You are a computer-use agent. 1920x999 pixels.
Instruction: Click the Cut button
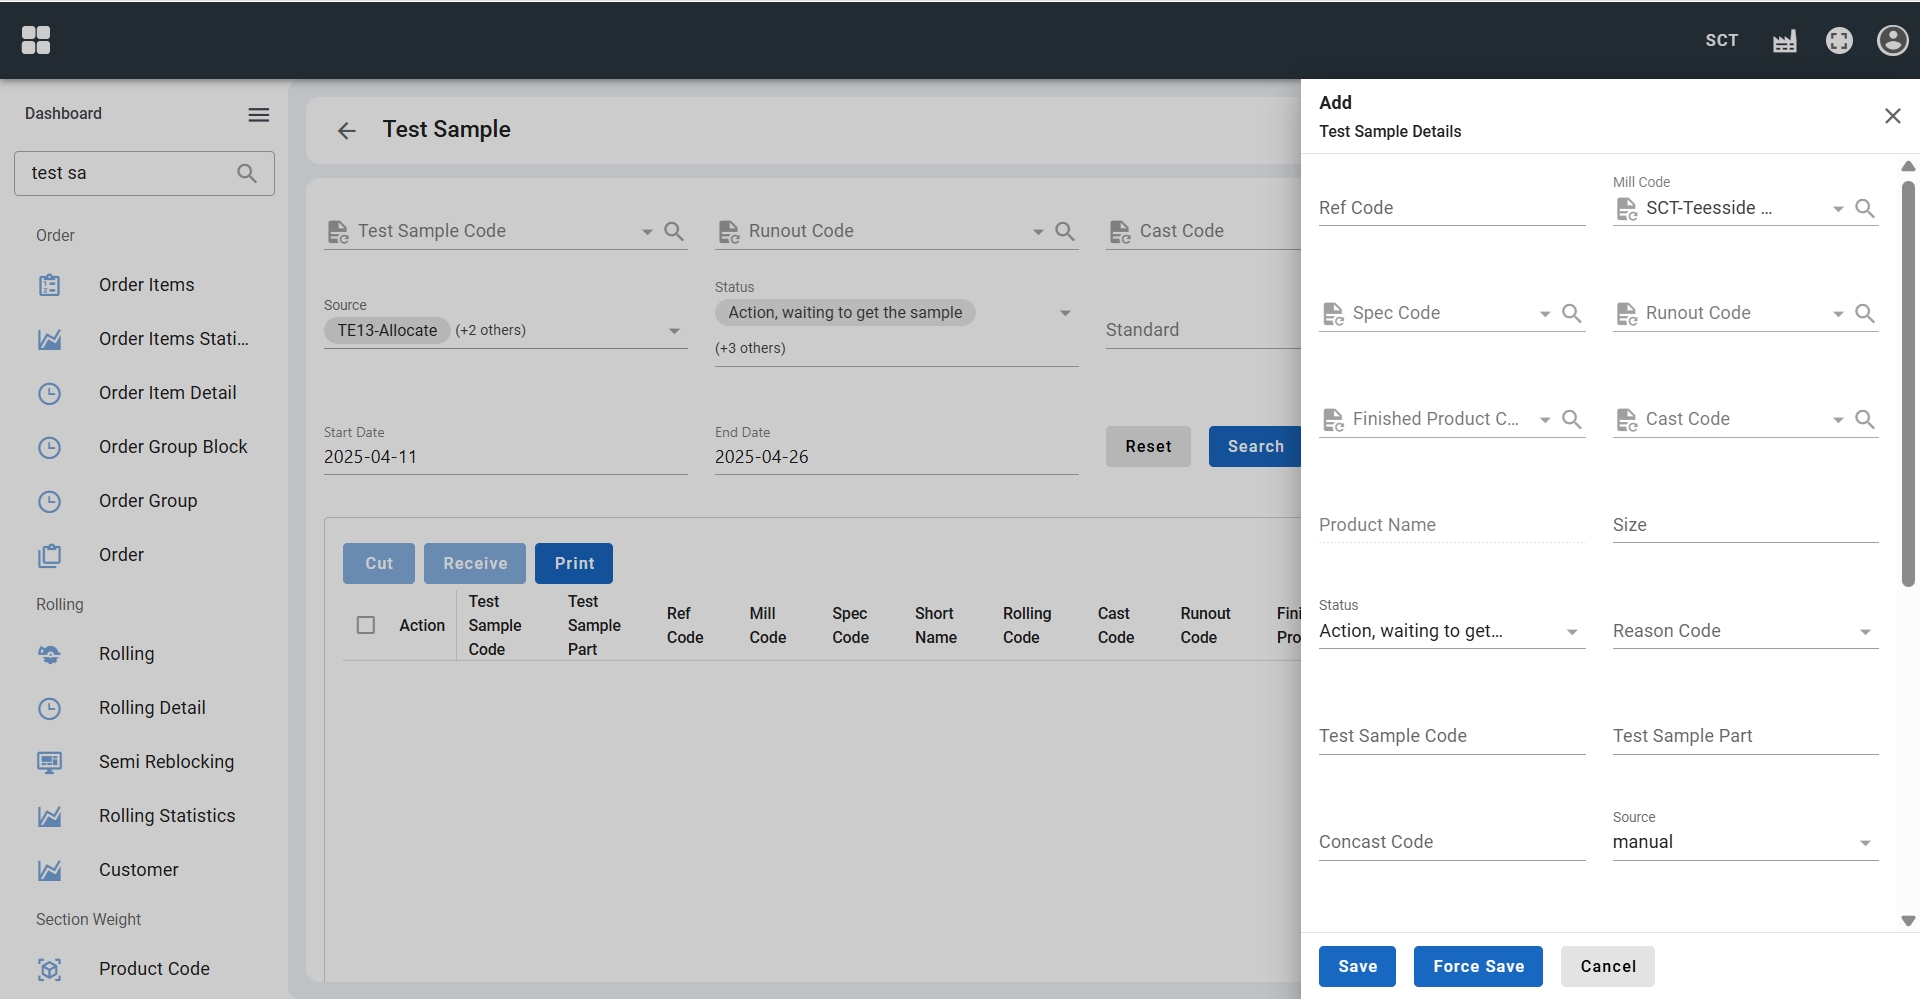coord(379,563)
